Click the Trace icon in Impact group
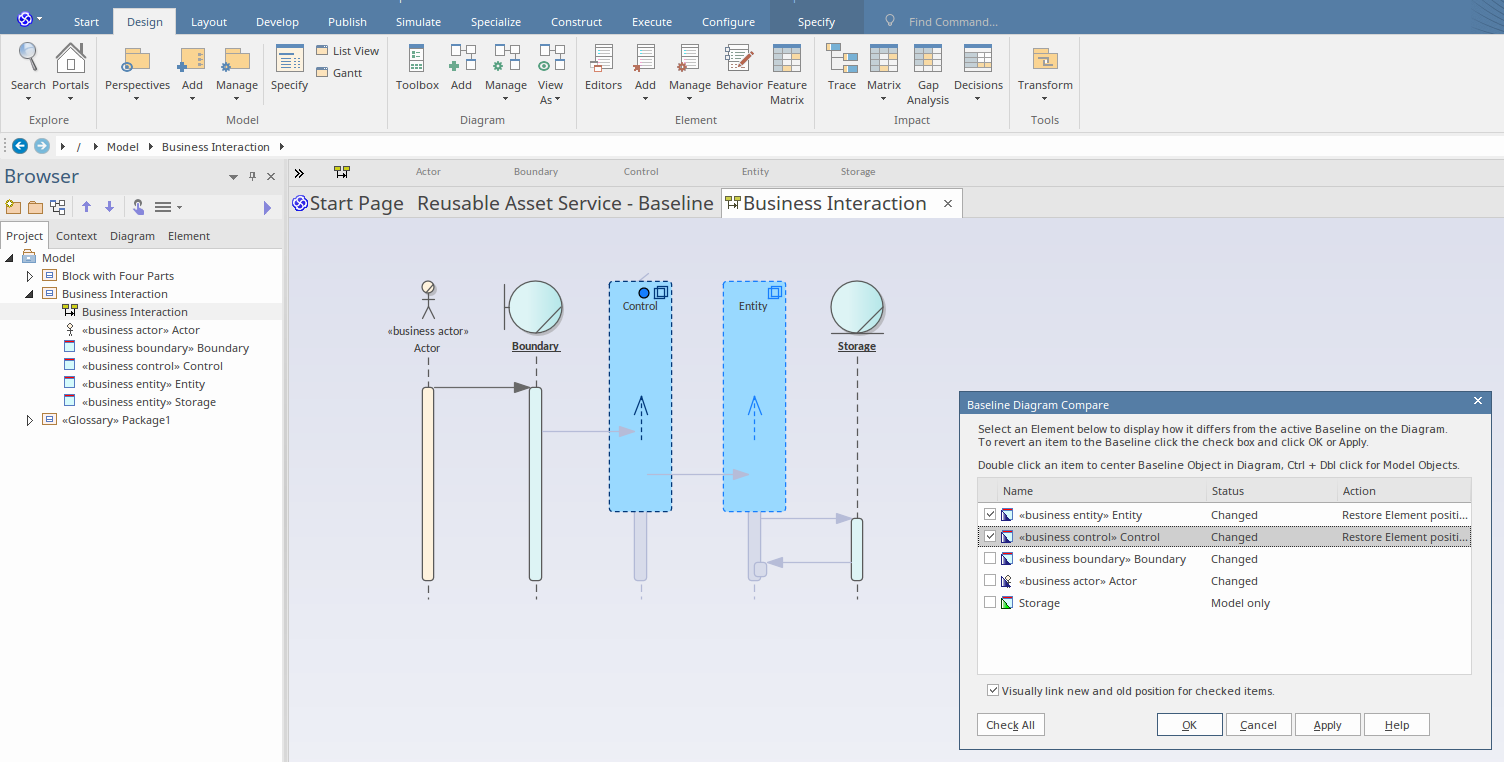Image resolution: width=1504 pixels, height=762 pixels. point(842,60)
